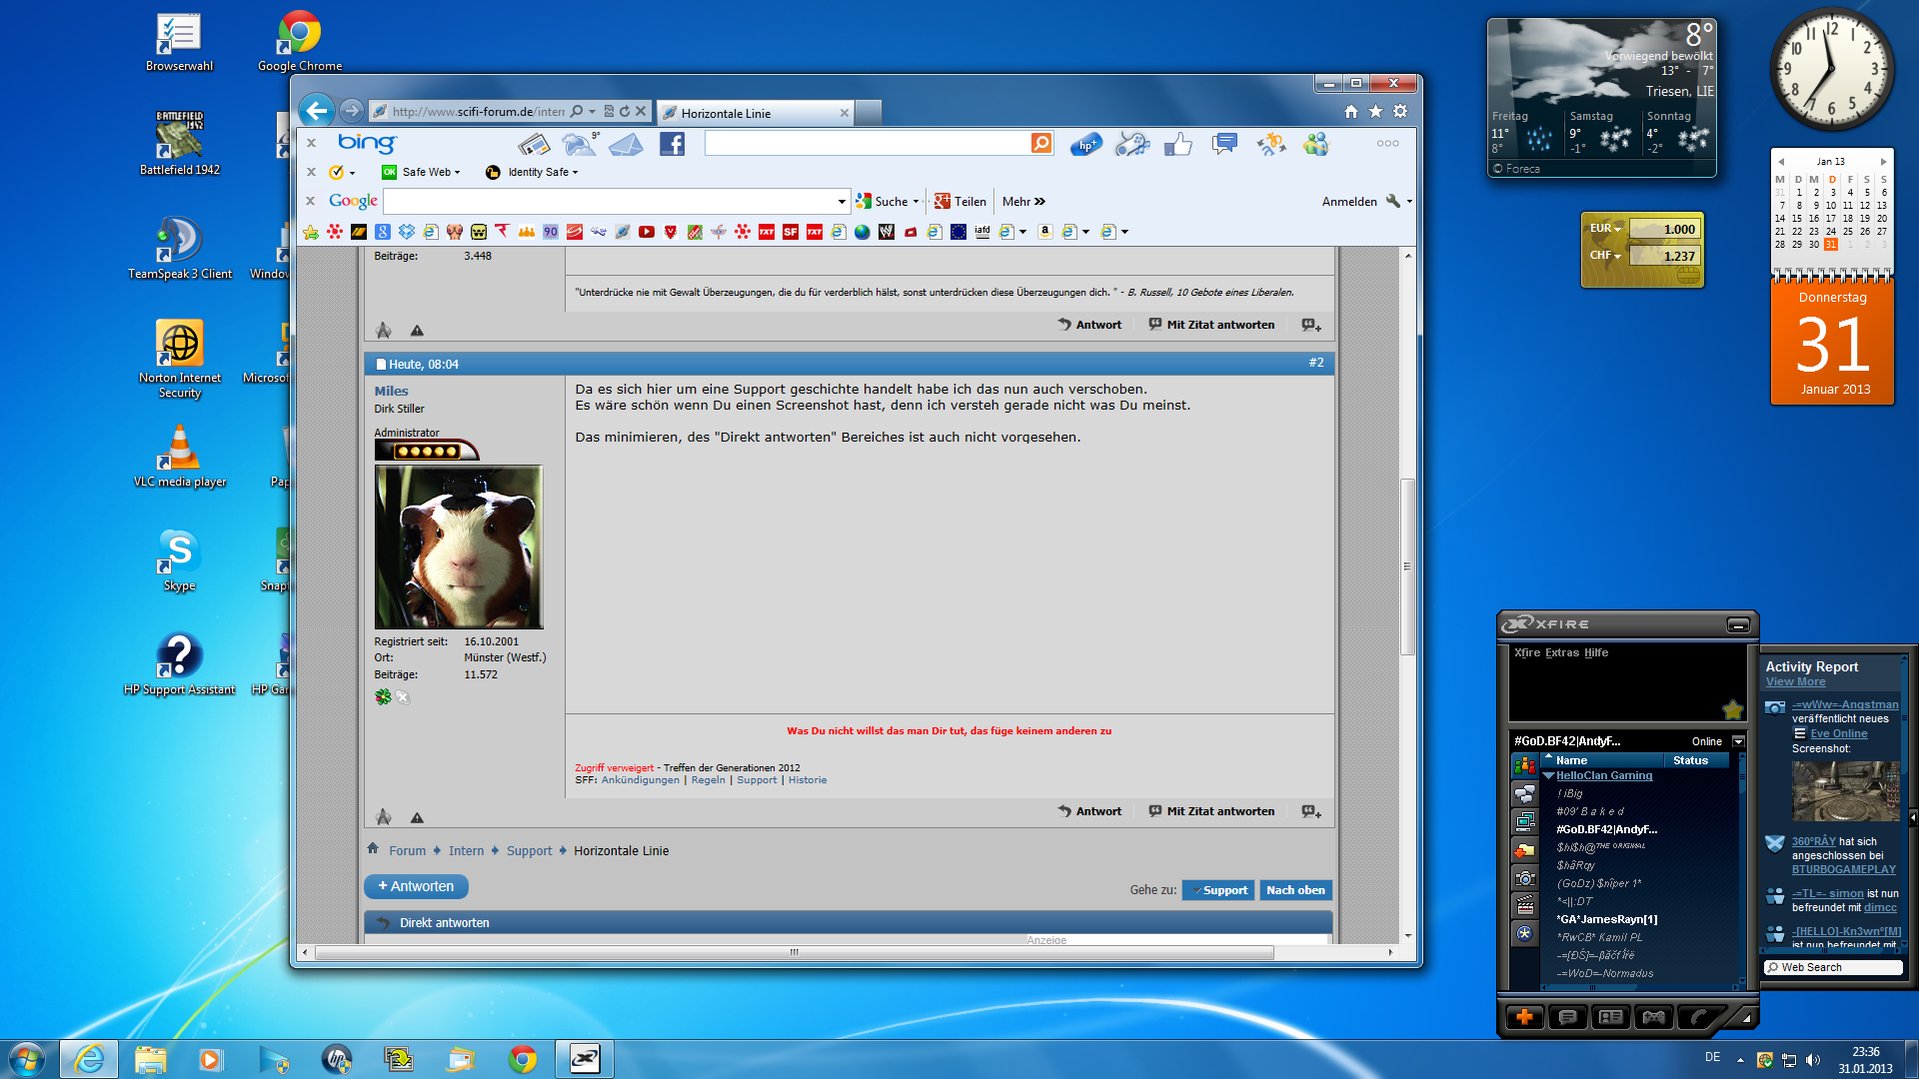Open the weather icon in Bing toolbar
The height and width of the screenshot is (1079, 1919).
click(x=579, y=144)
